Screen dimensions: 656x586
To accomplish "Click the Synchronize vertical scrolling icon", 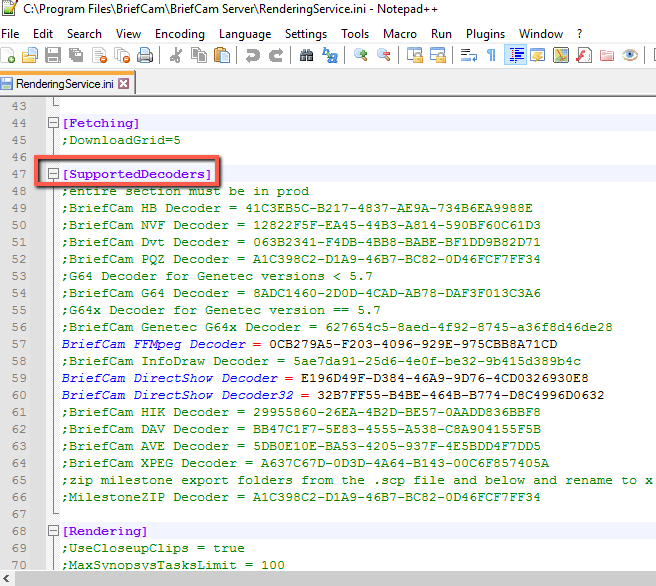I will point(415,55).
